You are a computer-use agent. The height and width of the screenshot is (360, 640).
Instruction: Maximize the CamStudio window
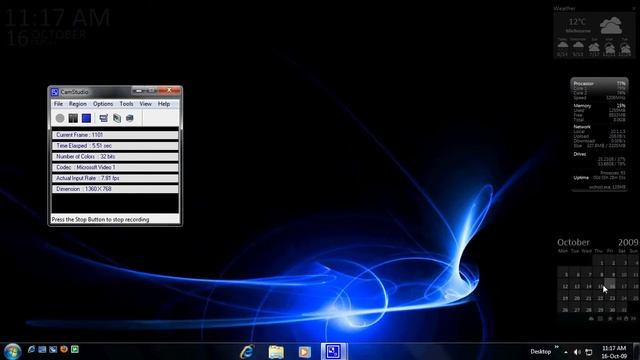[x=151, y=90]
